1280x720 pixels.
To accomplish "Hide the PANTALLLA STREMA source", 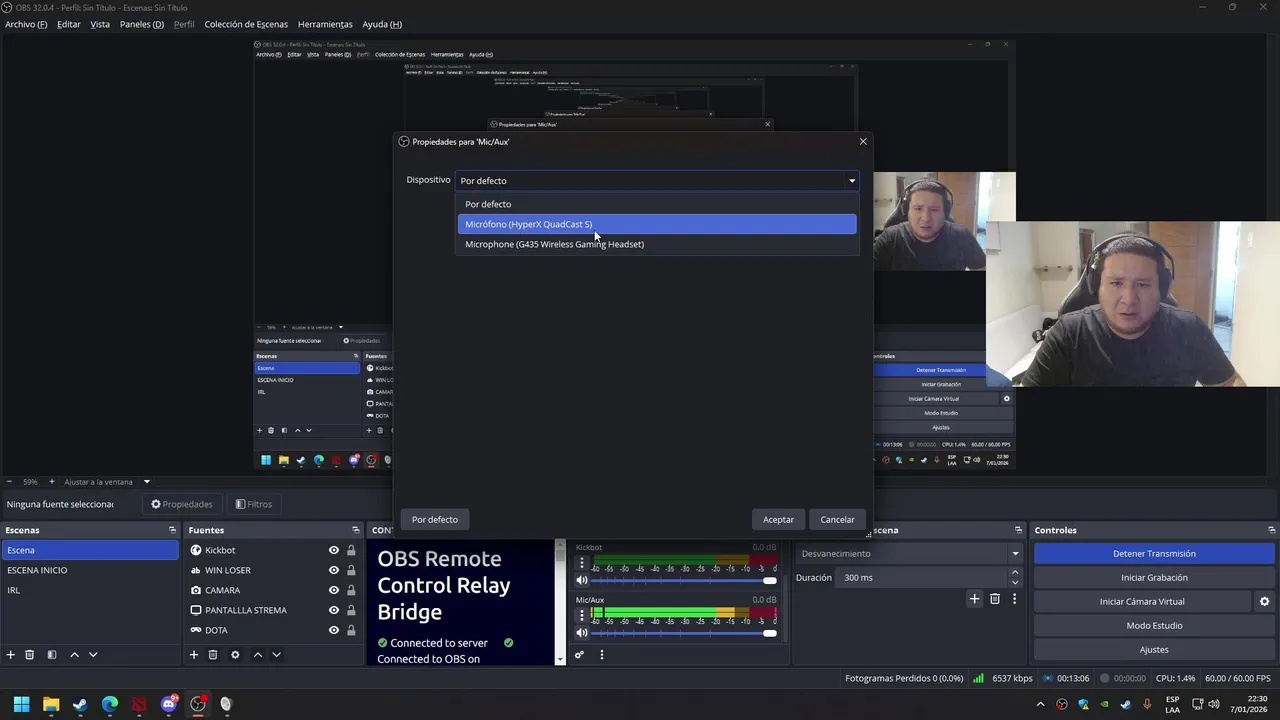I will (x=334, y=610).
